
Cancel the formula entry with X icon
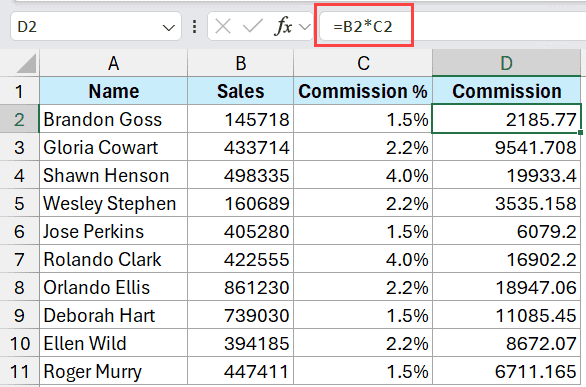(223, 27)
